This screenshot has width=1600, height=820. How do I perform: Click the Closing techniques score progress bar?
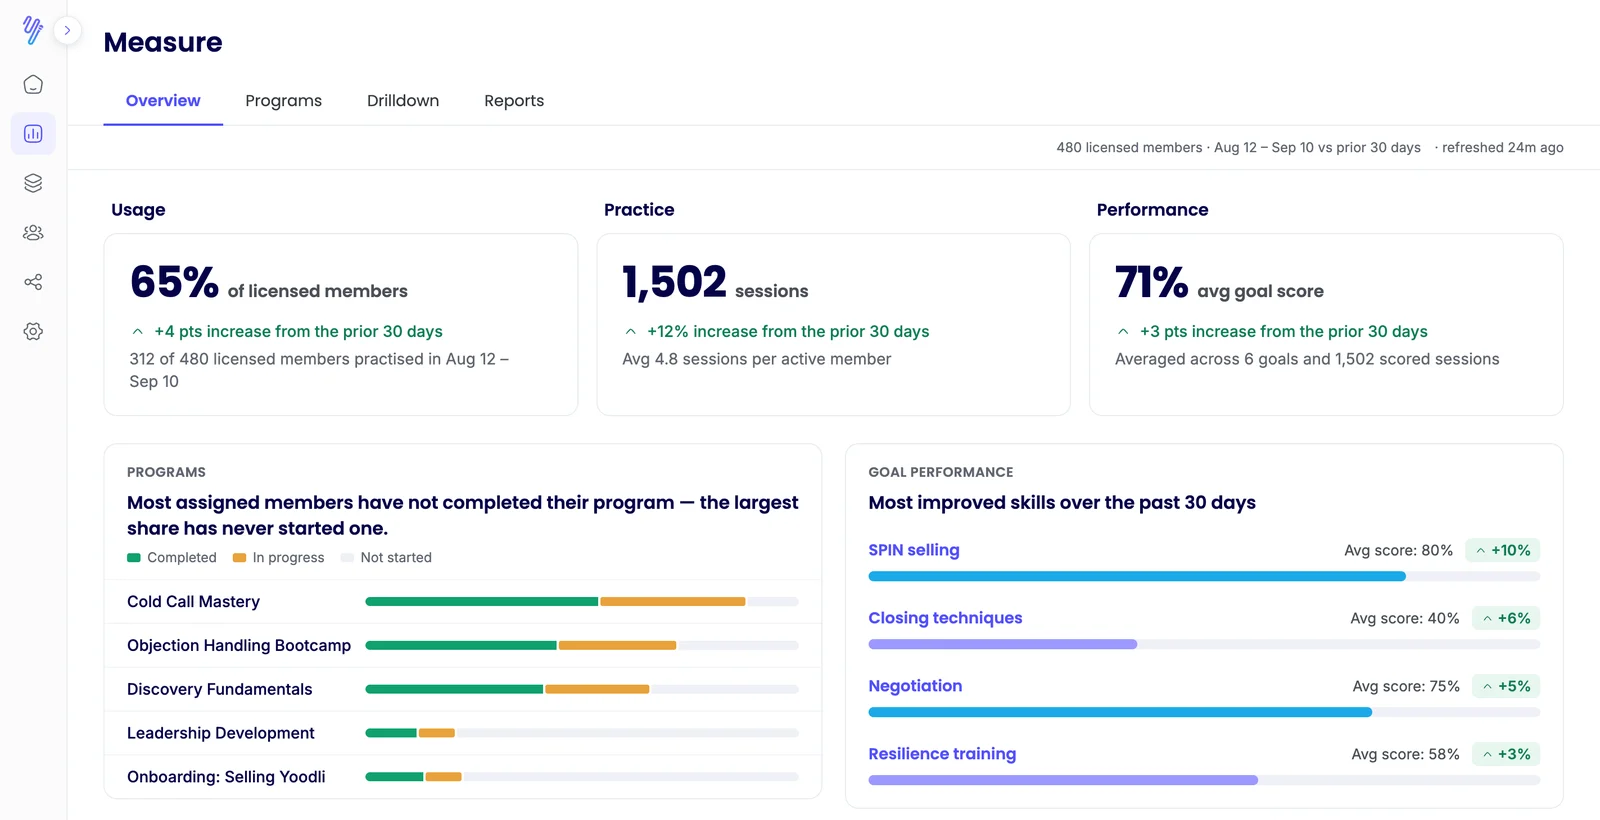[1204, 644]
